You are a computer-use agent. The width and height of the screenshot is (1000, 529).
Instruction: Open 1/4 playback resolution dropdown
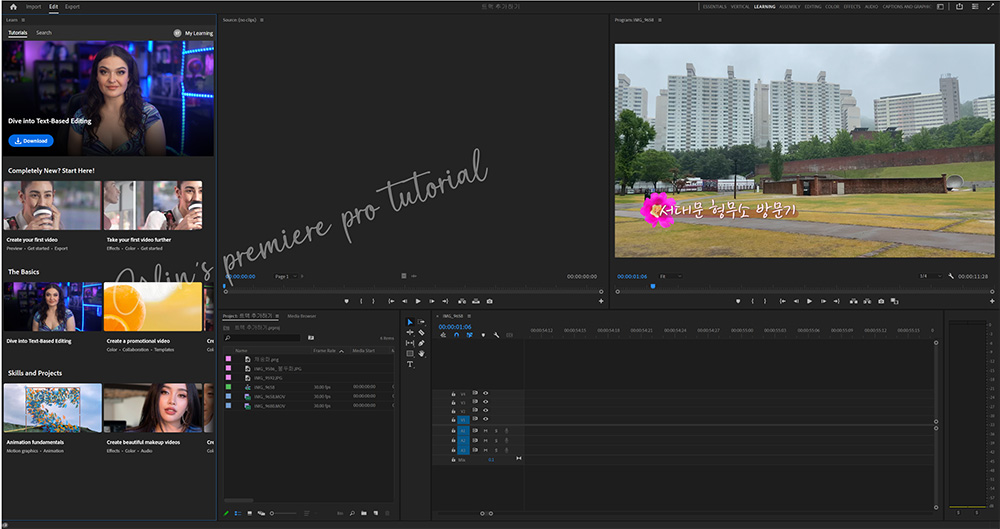(x=930, y=276)
